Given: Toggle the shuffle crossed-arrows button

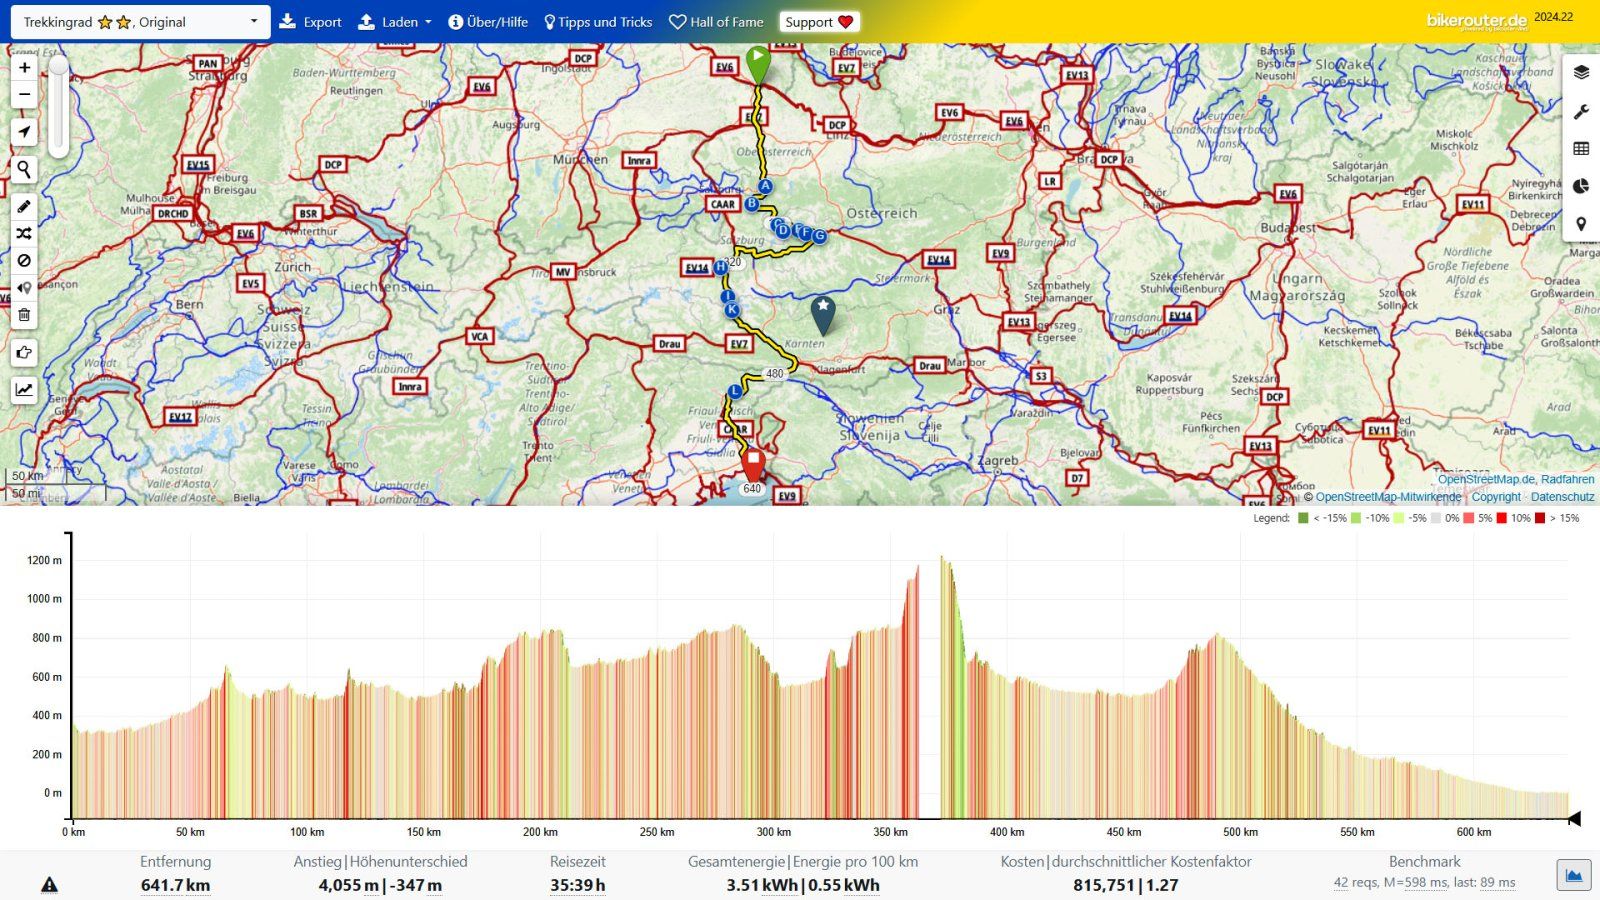Looking at the screenshot, I should [x=24, y=234].
